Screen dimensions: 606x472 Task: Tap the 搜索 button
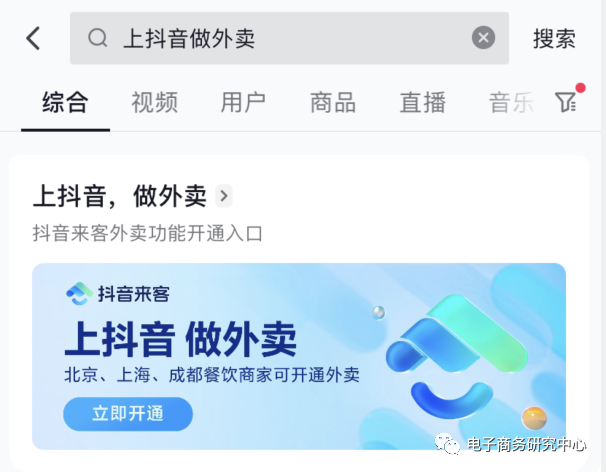[554, 39]
